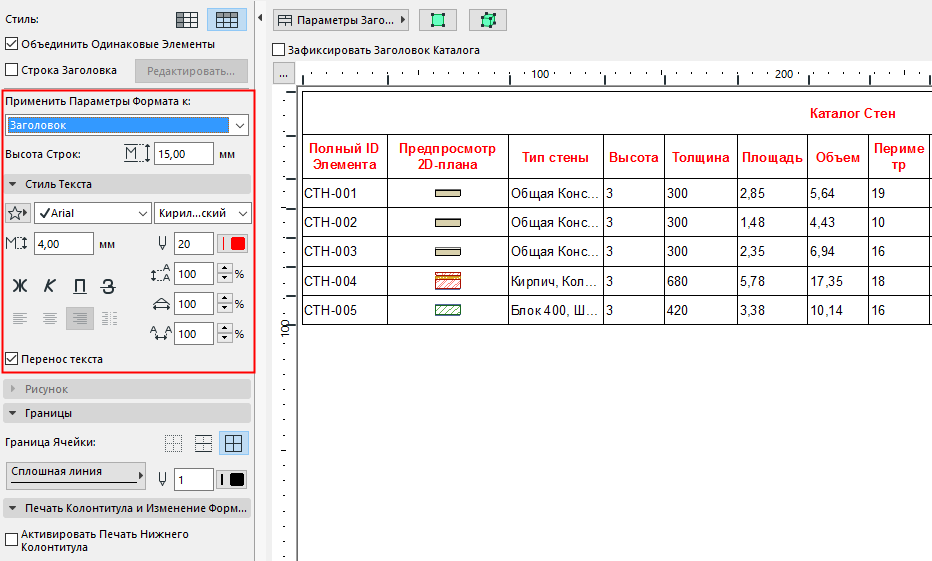Select right text alignment
Viewport: 932px width, 561px height.
click(80, 319)
